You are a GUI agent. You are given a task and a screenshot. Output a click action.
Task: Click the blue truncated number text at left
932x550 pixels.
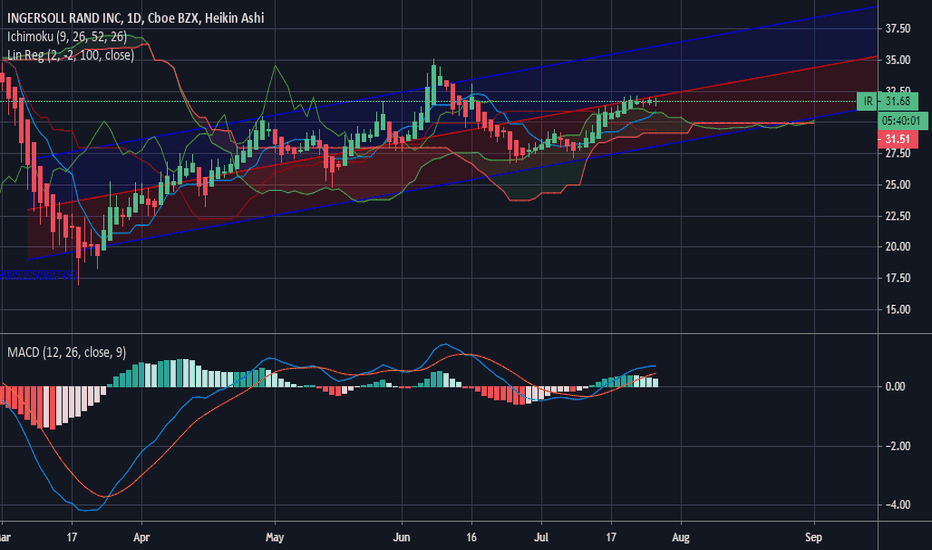[39, 275]
